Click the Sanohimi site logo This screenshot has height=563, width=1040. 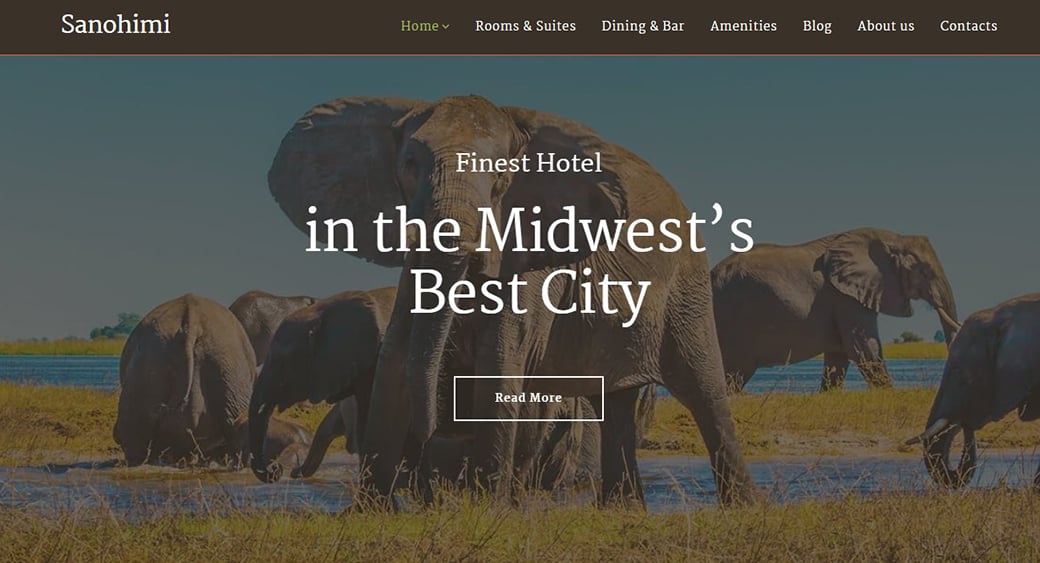tap(115, 25)
